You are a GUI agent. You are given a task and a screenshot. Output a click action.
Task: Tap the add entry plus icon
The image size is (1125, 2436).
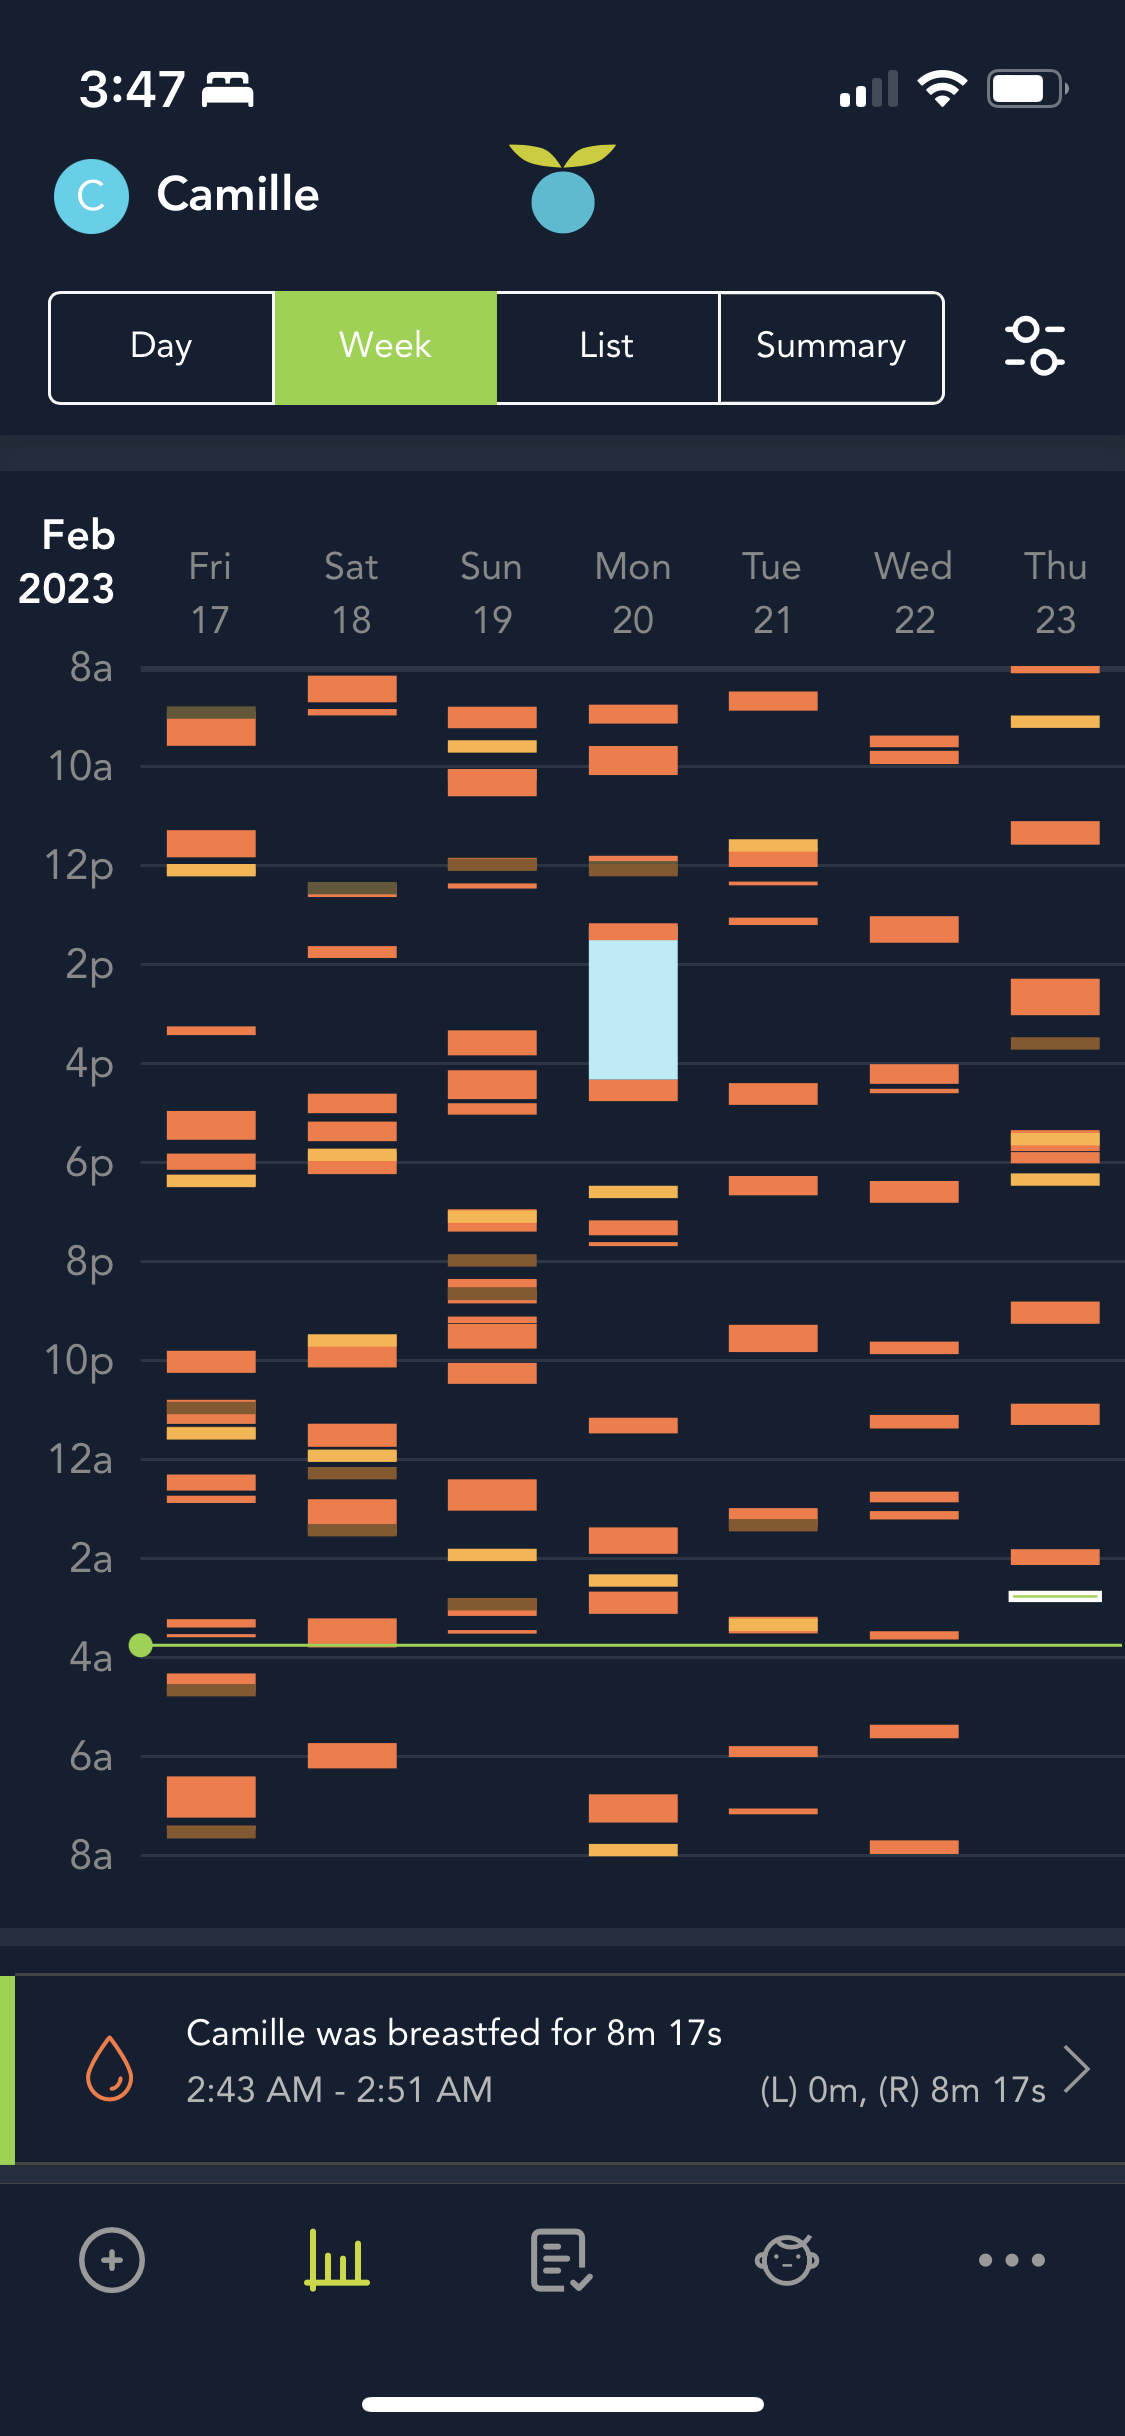[112, 2259]
